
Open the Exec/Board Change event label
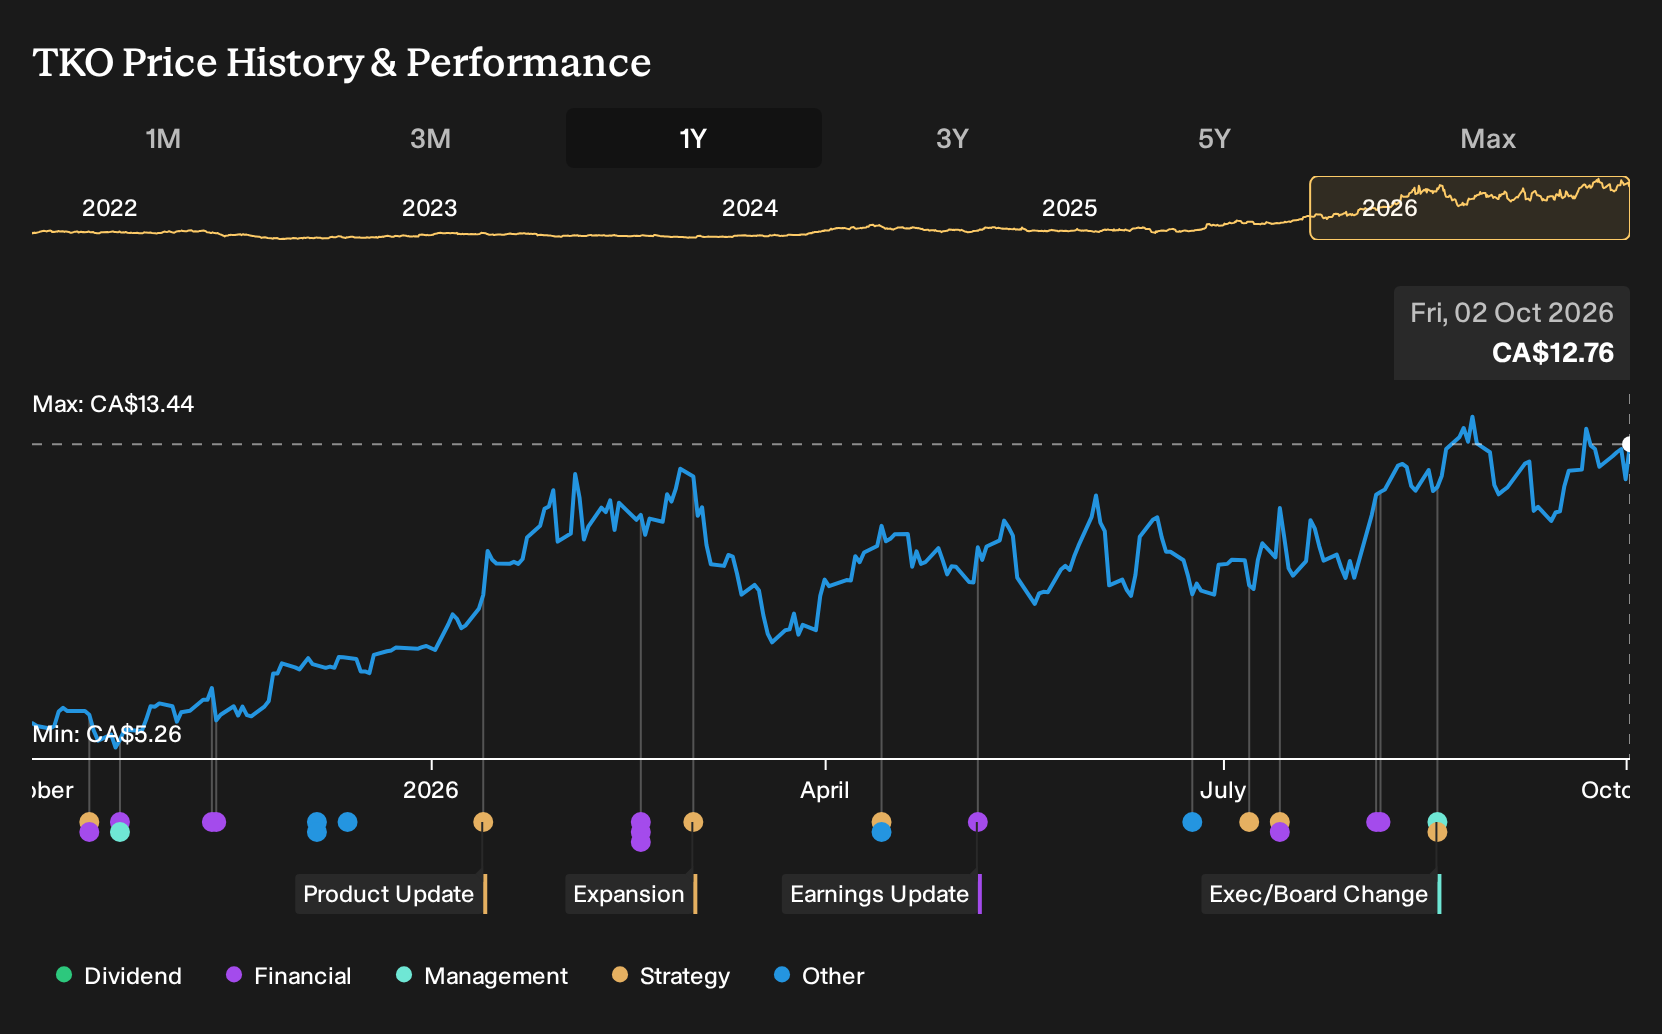[1321, 894]
